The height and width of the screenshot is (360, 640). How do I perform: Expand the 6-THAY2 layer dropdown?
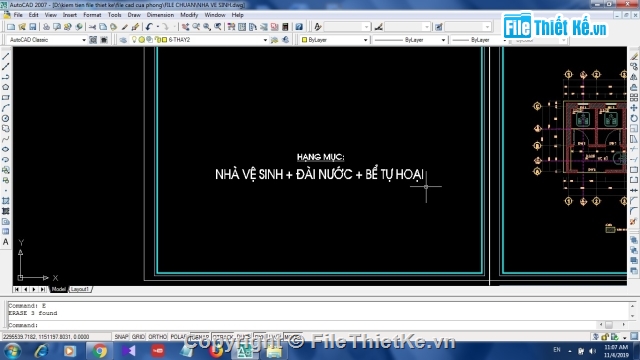click(x=265, y=40)
